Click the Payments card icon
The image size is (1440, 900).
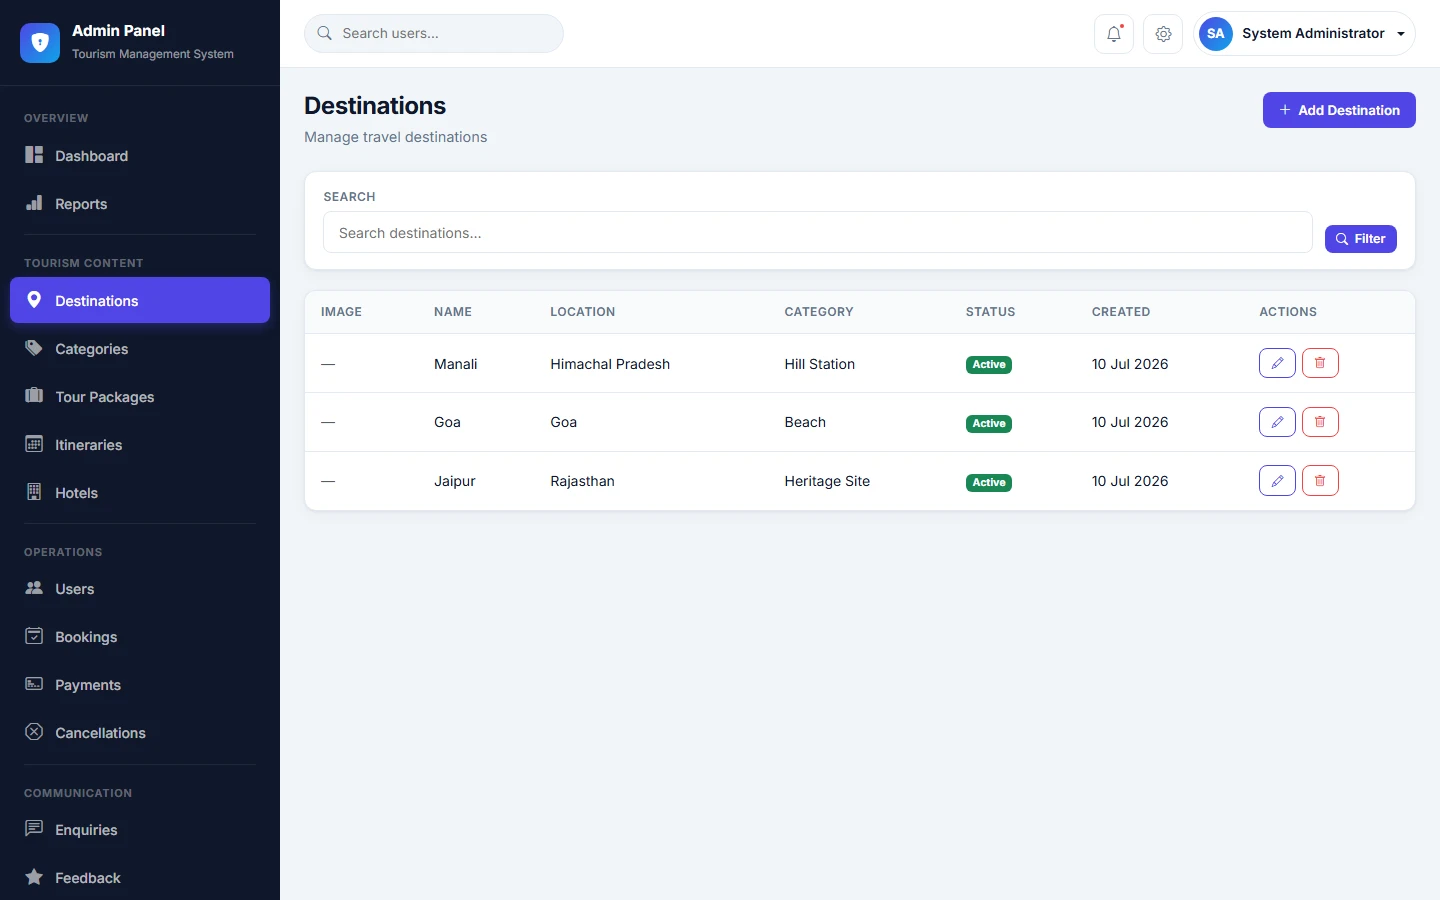click(x=34, y=684)
